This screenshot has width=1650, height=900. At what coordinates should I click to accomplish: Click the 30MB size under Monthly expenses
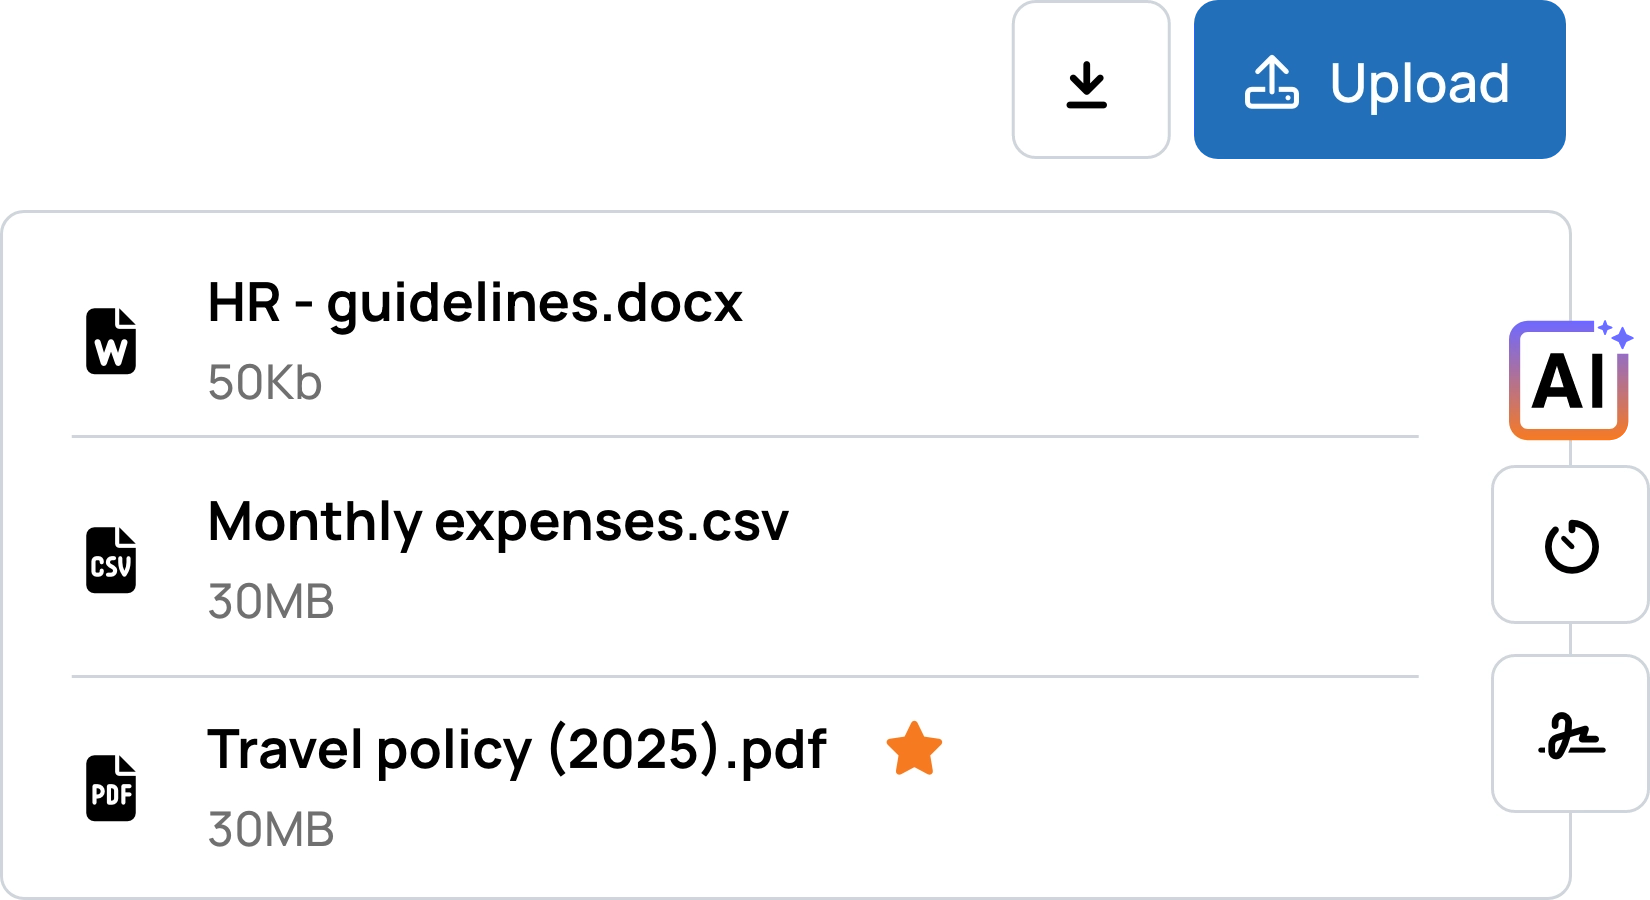click(x=270, y=602)
